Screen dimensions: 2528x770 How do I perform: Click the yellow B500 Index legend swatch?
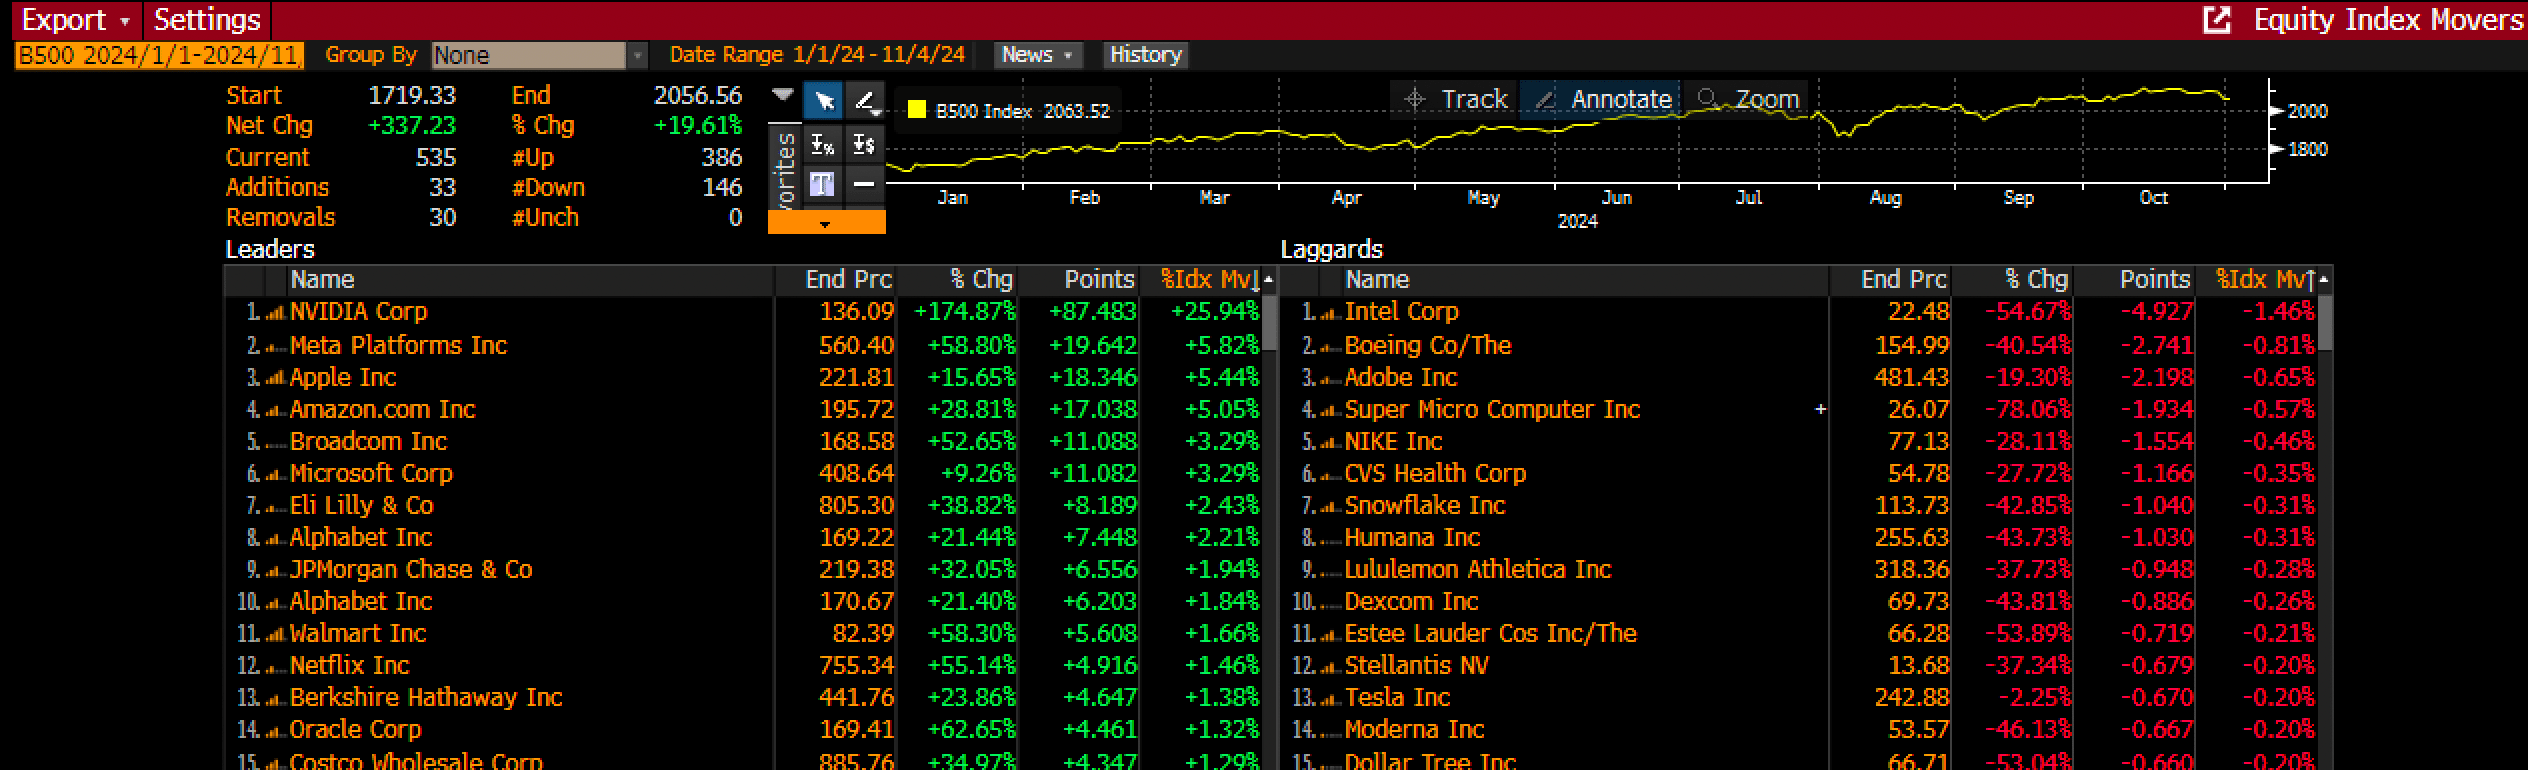915,110
